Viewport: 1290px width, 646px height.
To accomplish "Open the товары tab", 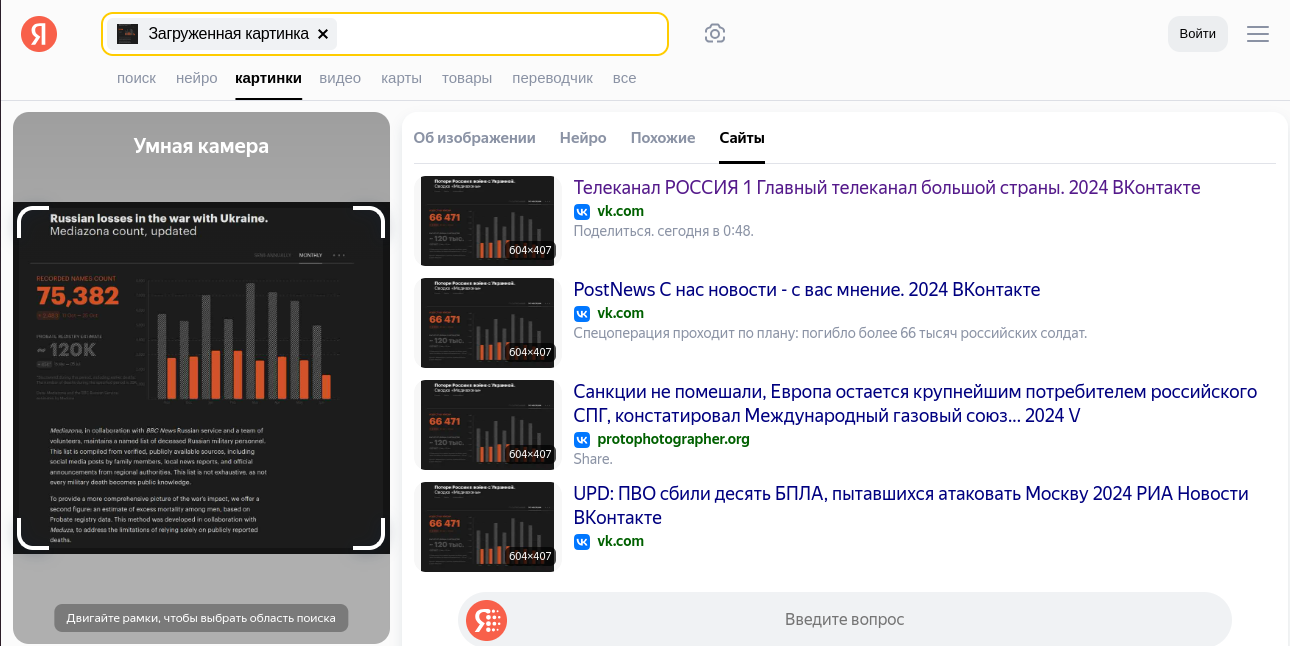I will 467,78.
